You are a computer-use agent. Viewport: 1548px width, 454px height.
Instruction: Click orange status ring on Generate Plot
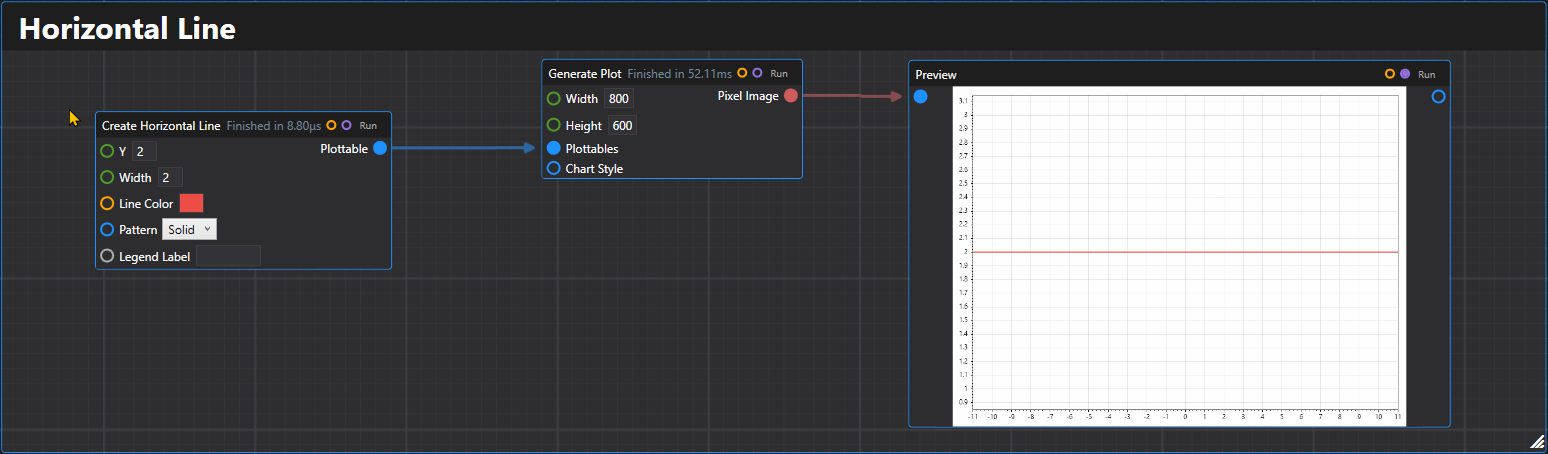(x=742, y=73)
